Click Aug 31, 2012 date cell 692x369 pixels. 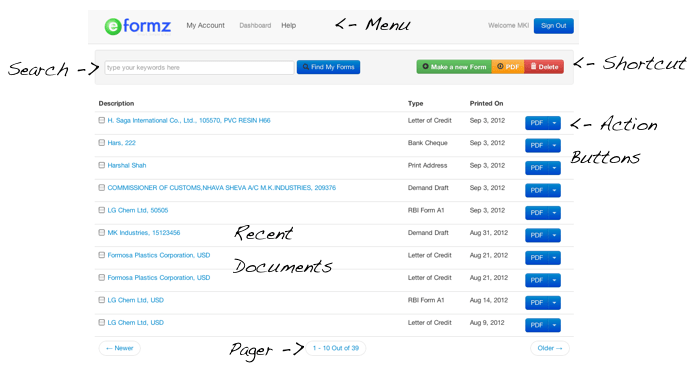pyautogui.click(x=489, y=233)
